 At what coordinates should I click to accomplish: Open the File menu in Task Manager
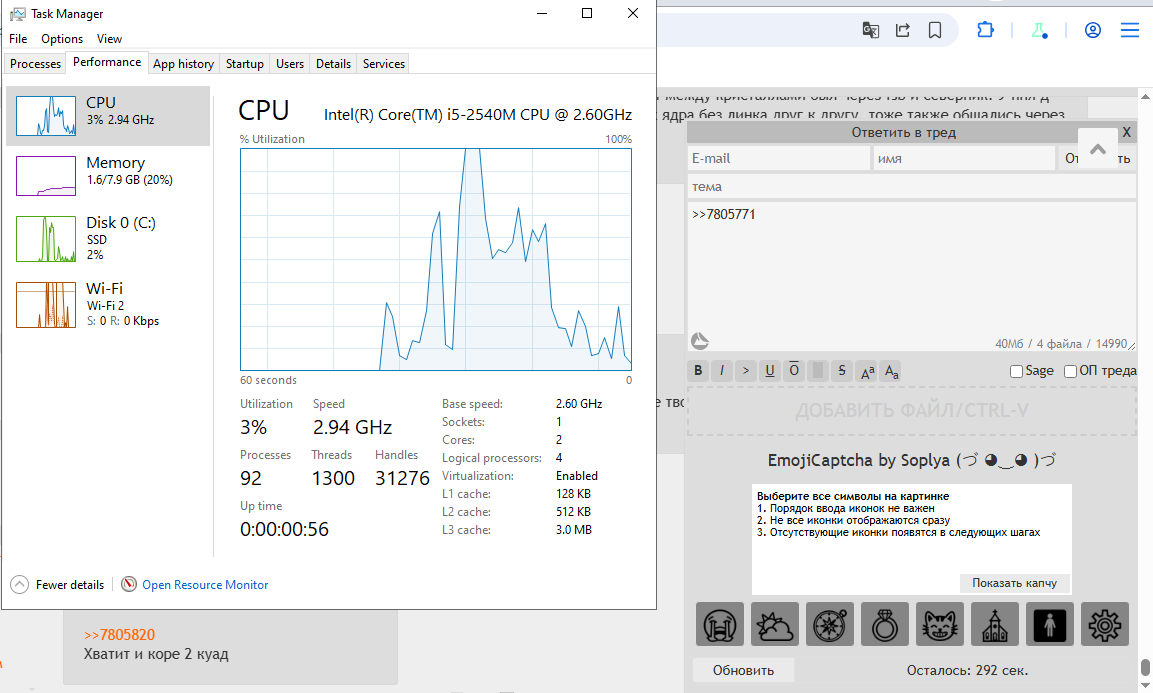tap(18, 39)
